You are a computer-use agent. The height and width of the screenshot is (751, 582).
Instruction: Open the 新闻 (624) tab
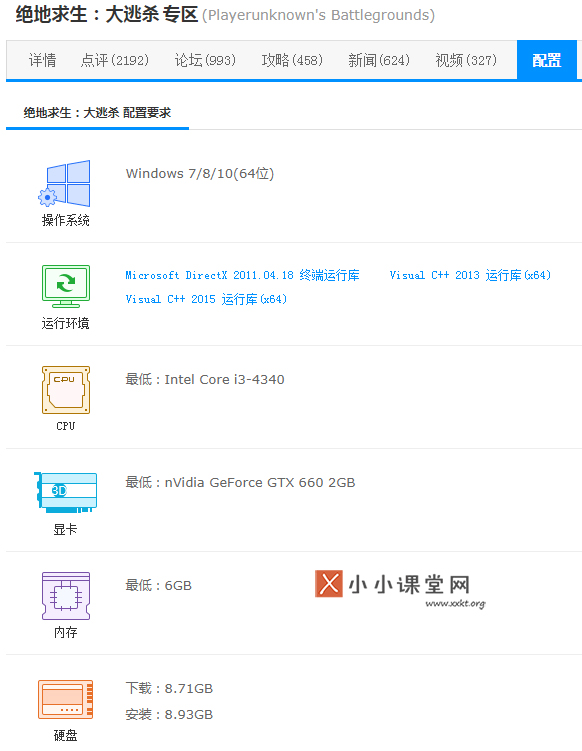(379, 60)
